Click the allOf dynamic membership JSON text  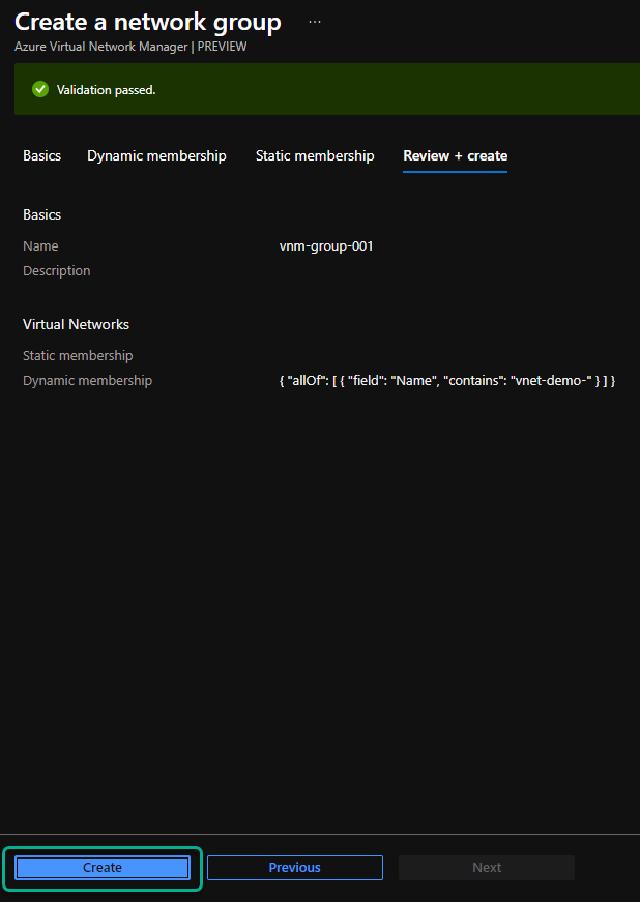[447, 381]
